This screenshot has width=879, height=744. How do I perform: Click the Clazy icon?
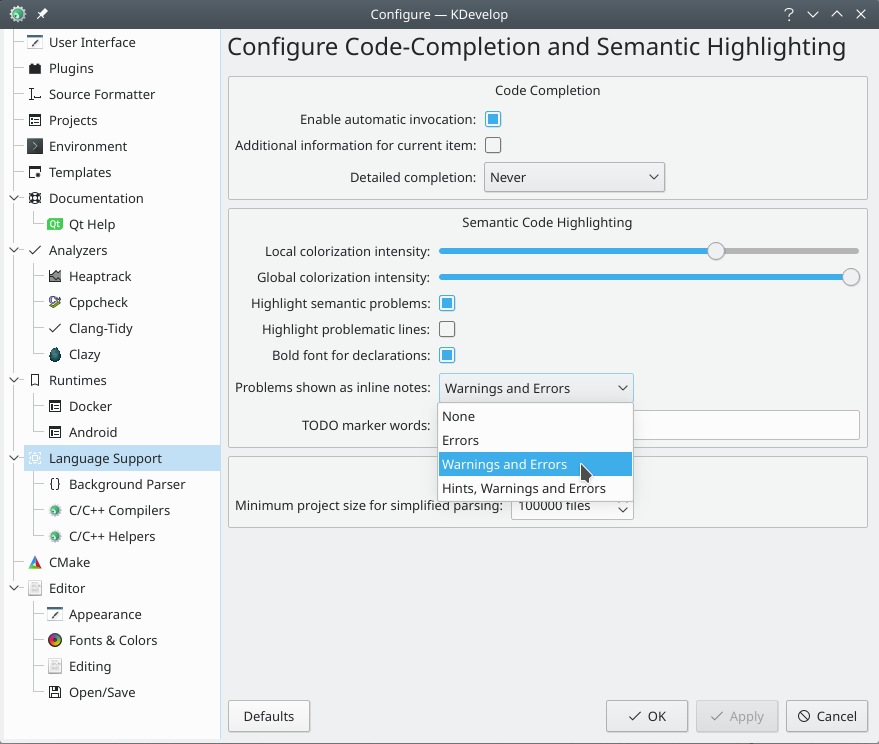pyautogui.click(x=55, y=354)
